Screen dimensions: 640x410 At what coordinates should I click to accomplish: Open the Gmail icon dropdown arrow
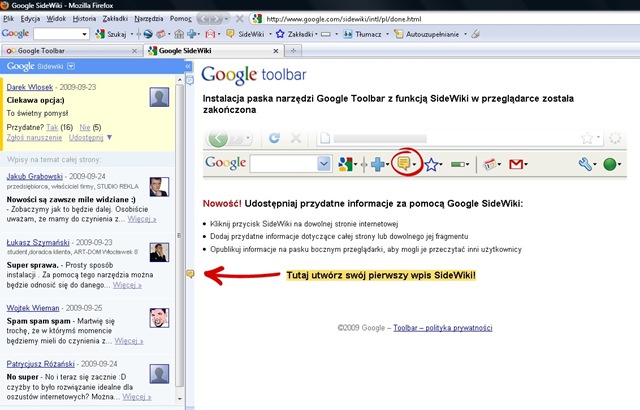tap(219, 34)
